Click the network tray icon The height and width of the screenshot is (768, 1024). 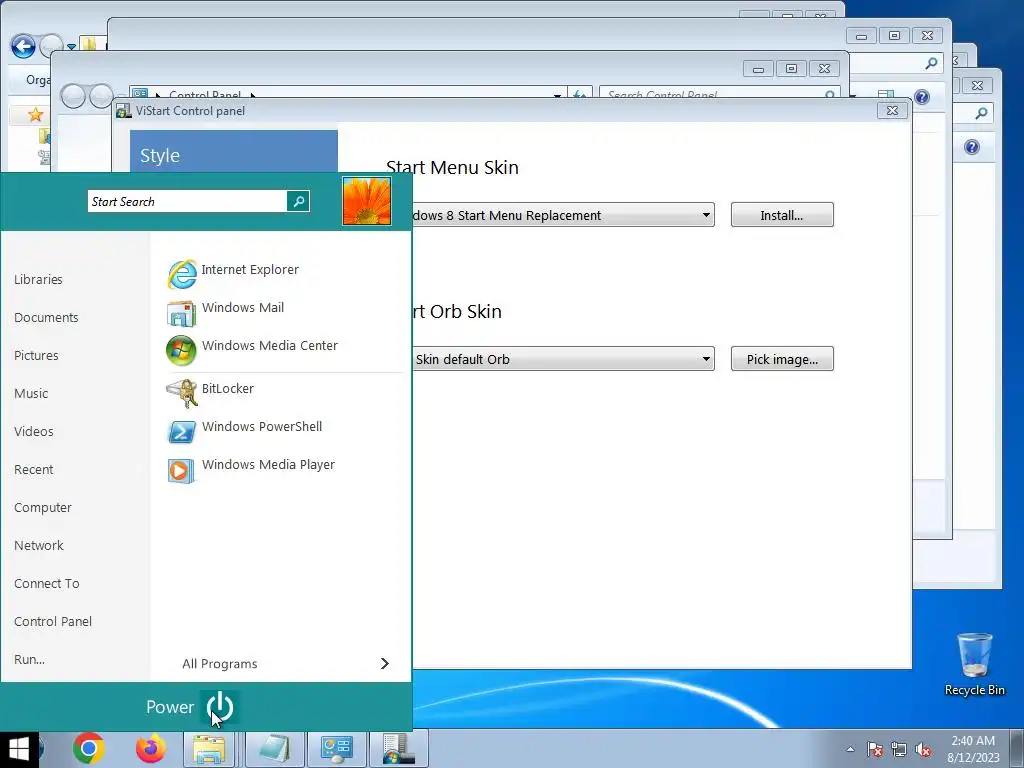pos(899,749)
